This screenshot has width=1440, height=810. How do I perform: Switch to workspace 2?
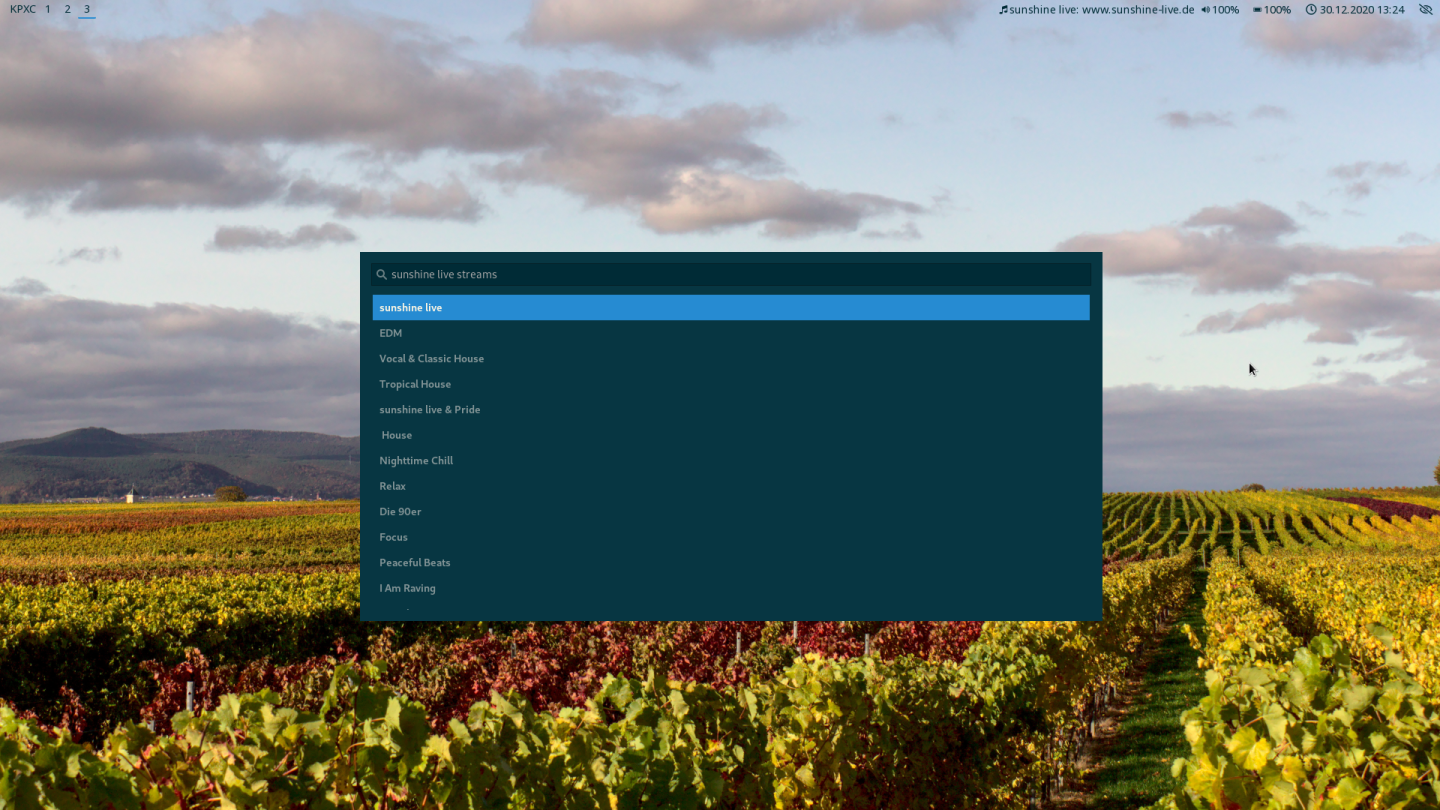pos(67,9)
